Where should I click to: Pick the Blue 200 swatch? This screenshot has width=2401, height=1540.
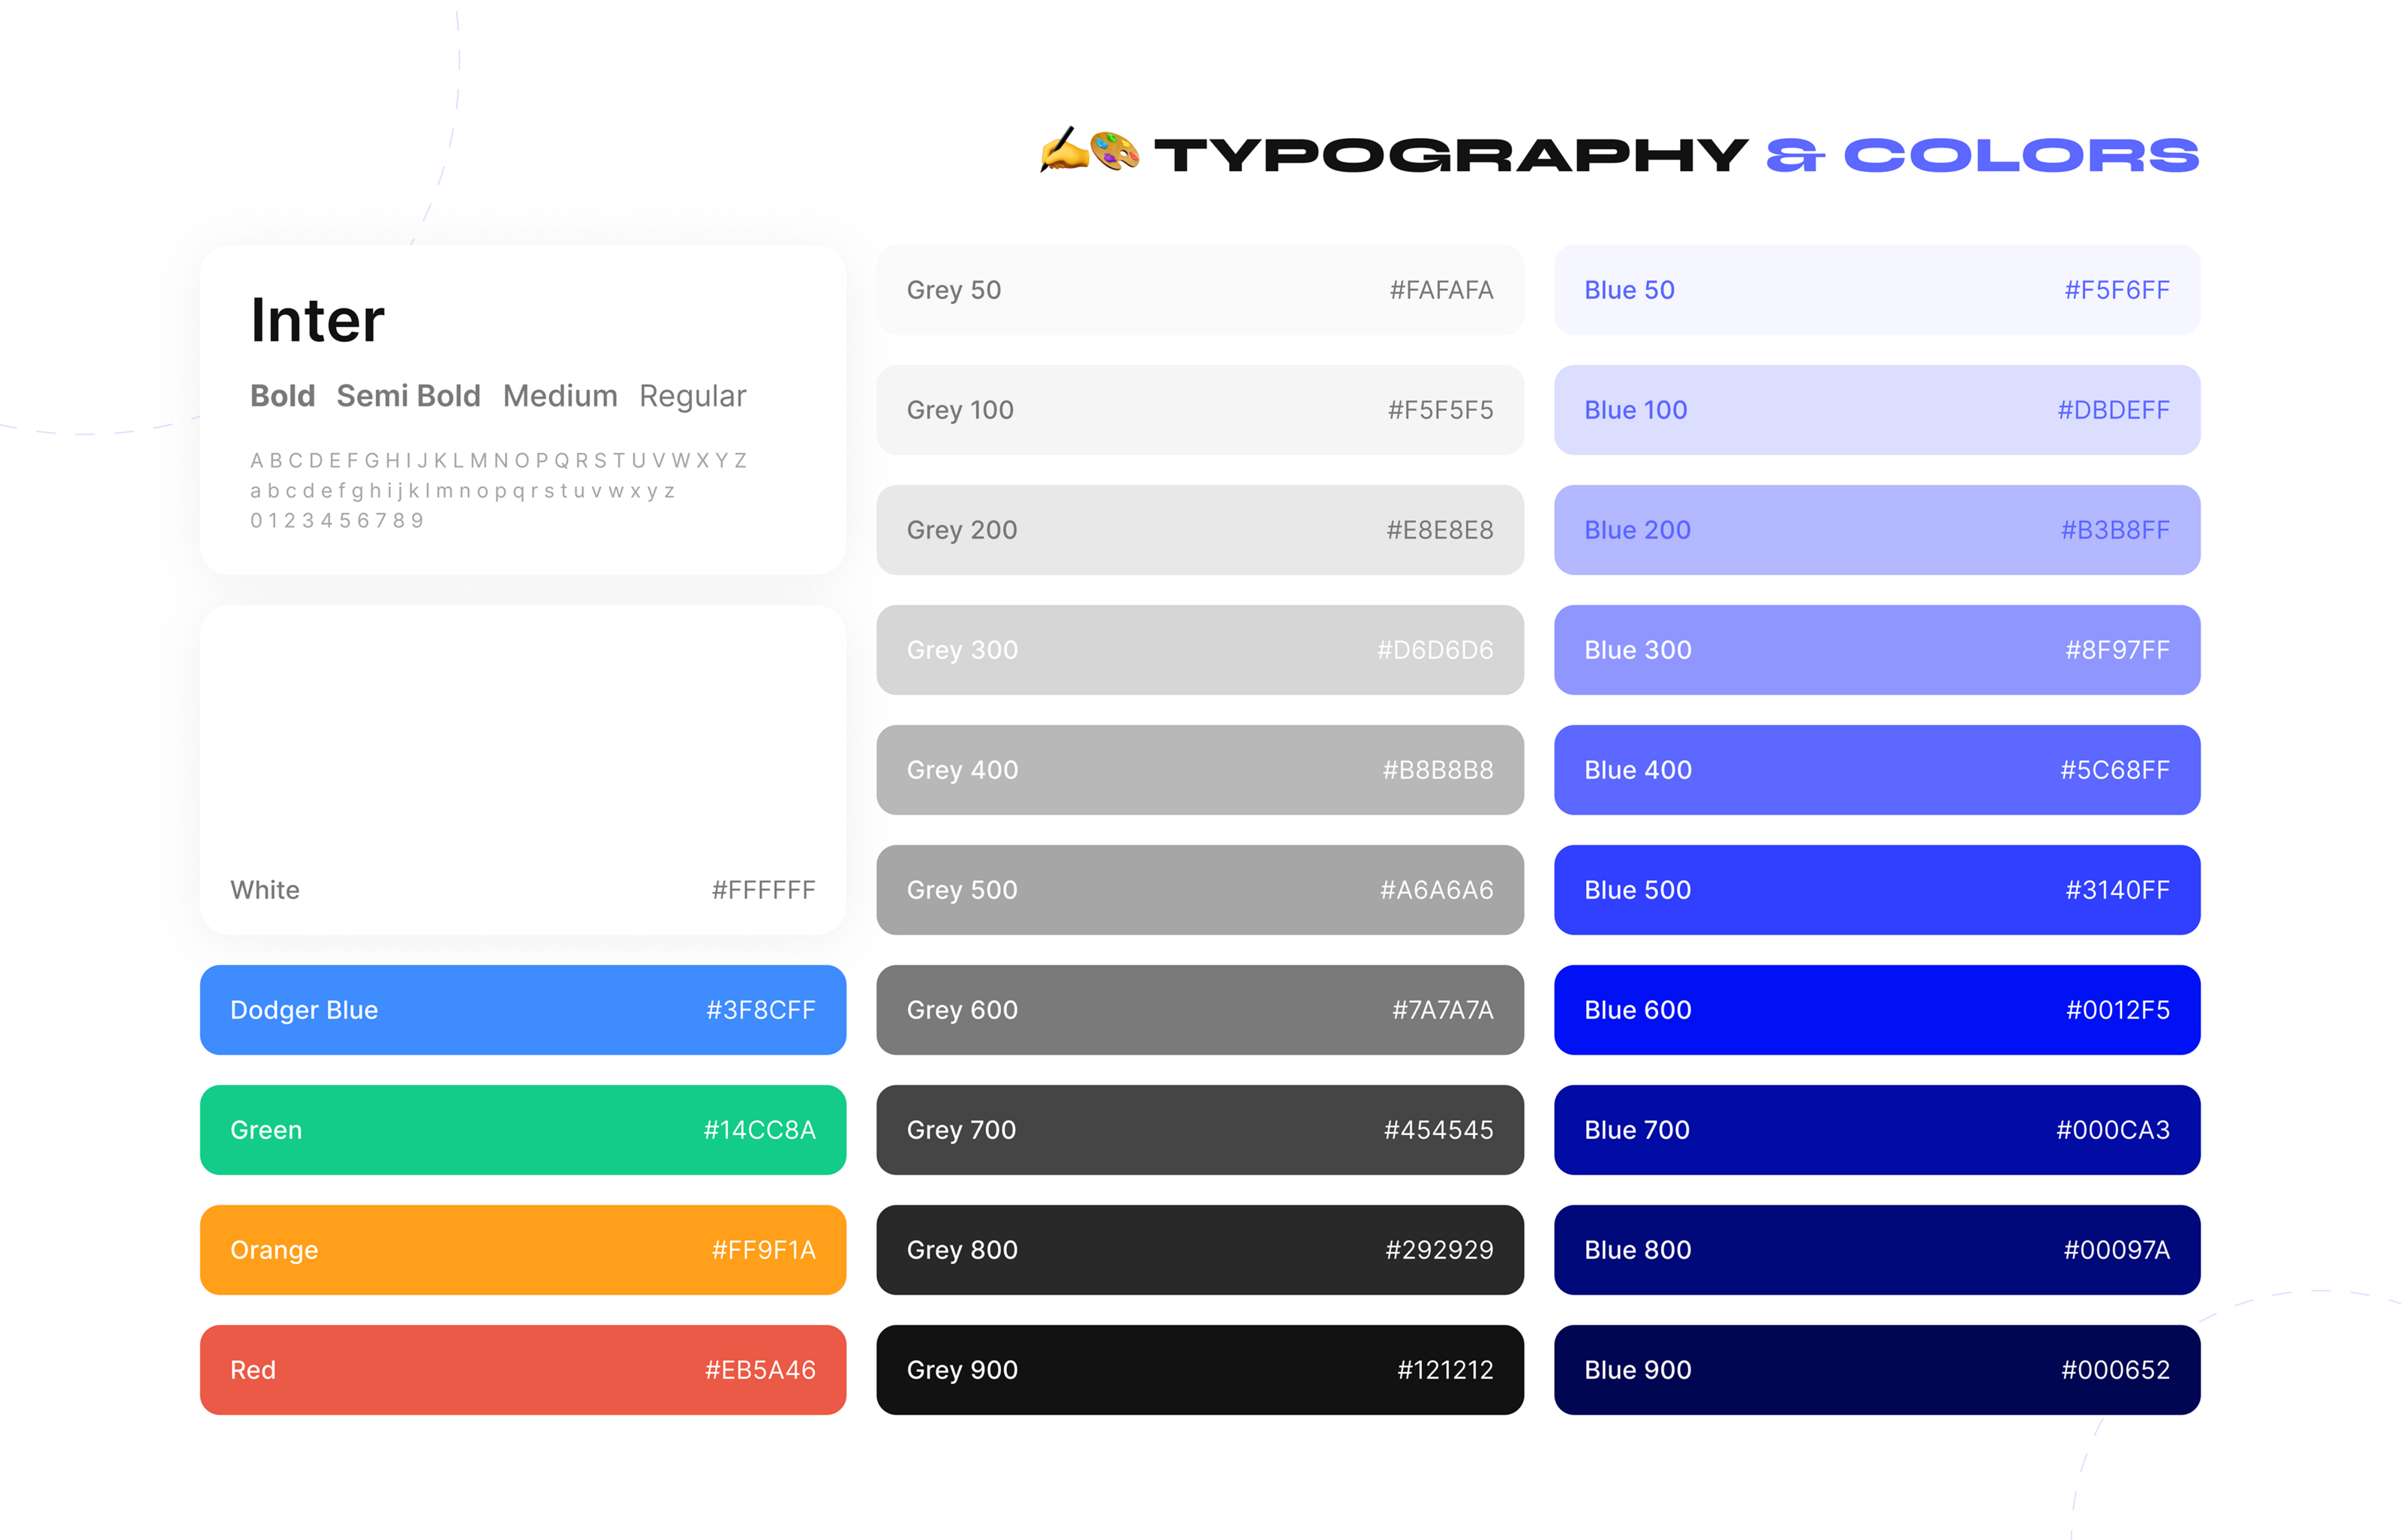click(x=1877, y=530)
